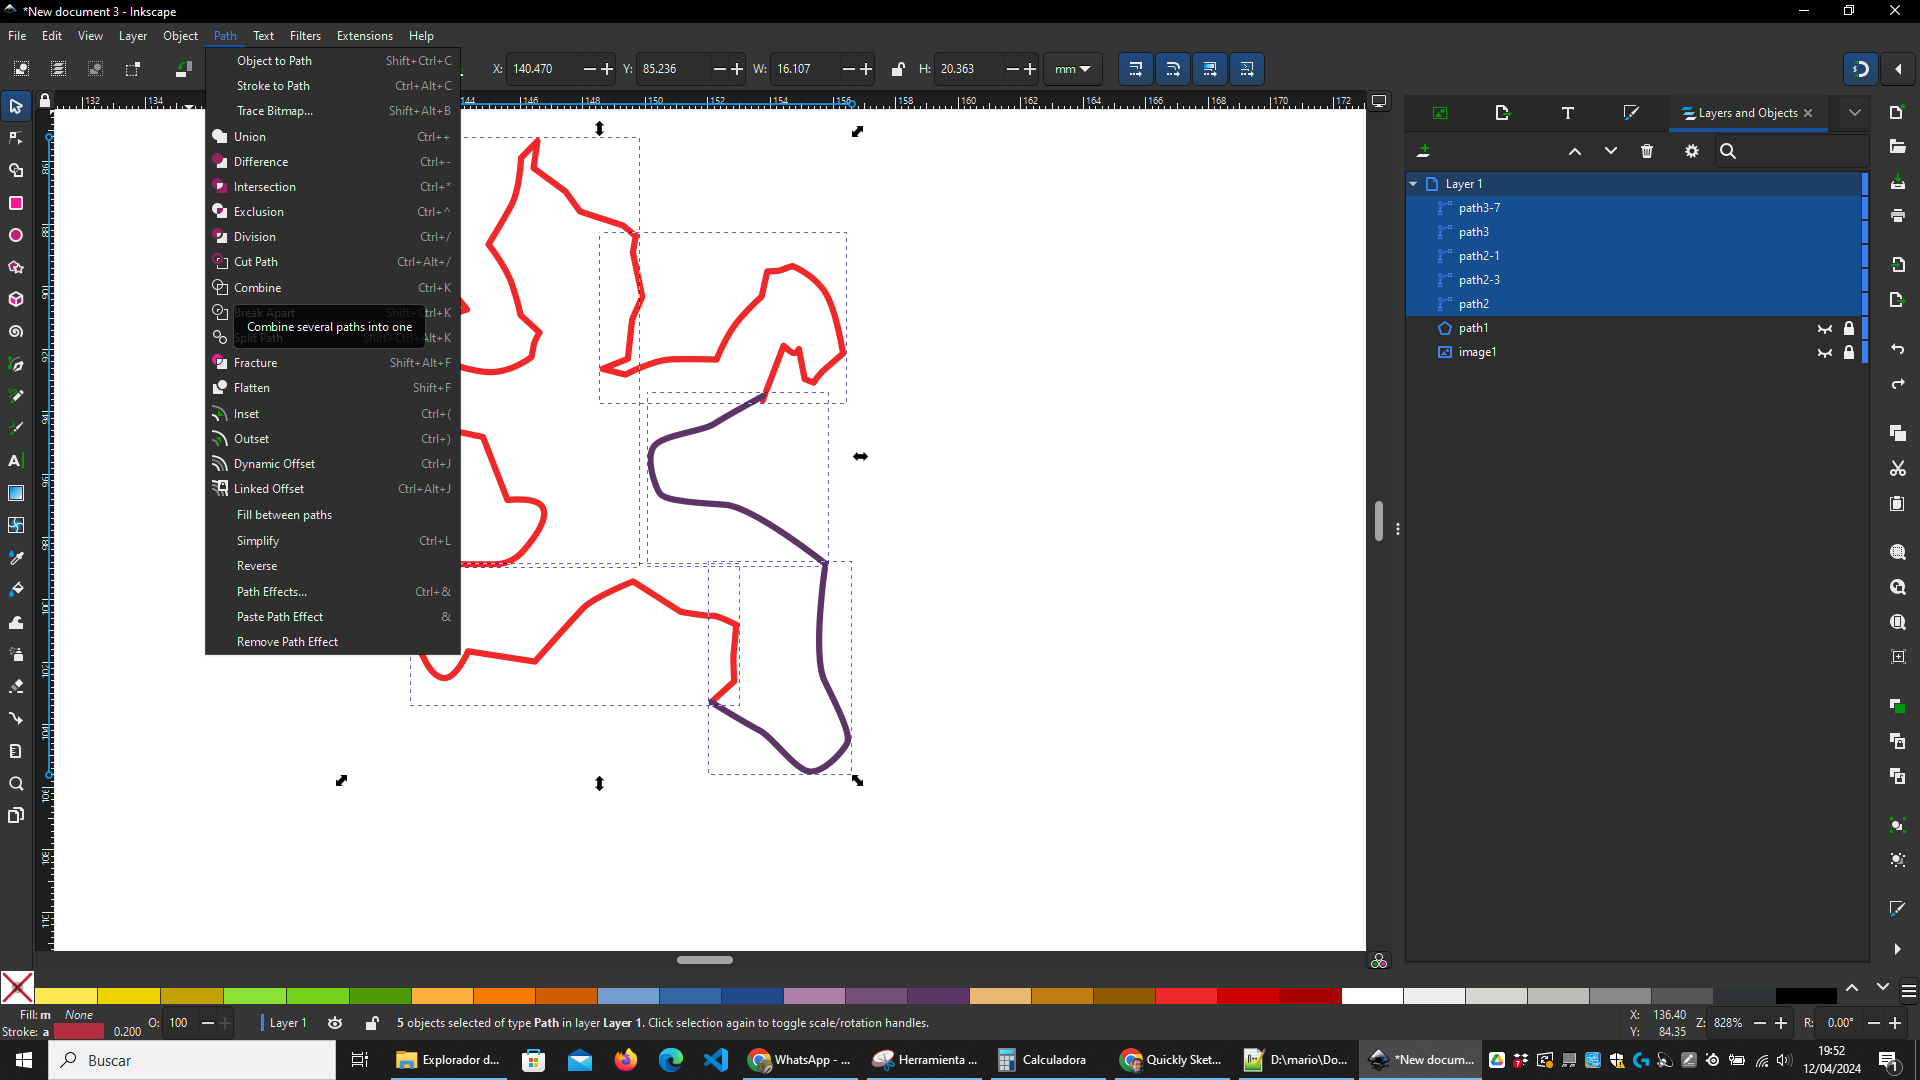The image size is (1920, 1080).
Task: Select the Eraser tool
Action: 16,686
